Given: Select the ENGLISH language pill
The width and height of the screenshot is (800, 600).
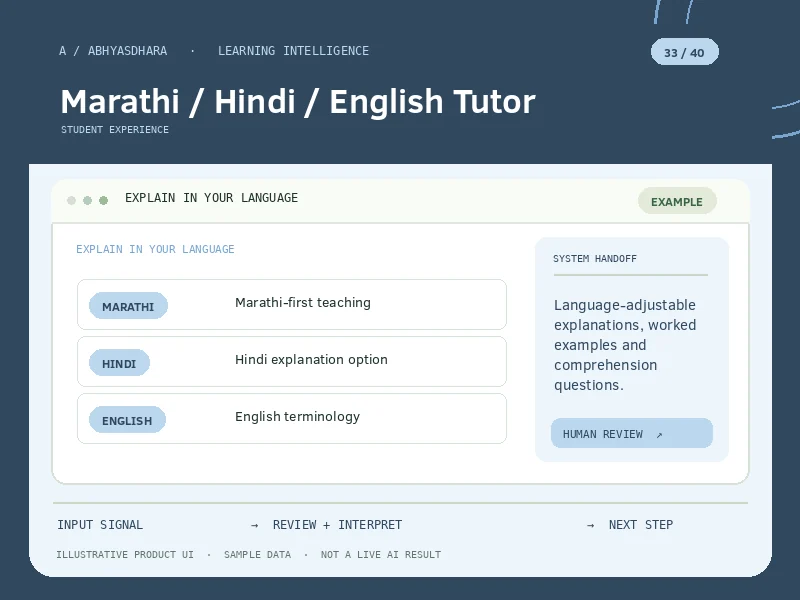Looking at the screenshot, I should [127, 420].
